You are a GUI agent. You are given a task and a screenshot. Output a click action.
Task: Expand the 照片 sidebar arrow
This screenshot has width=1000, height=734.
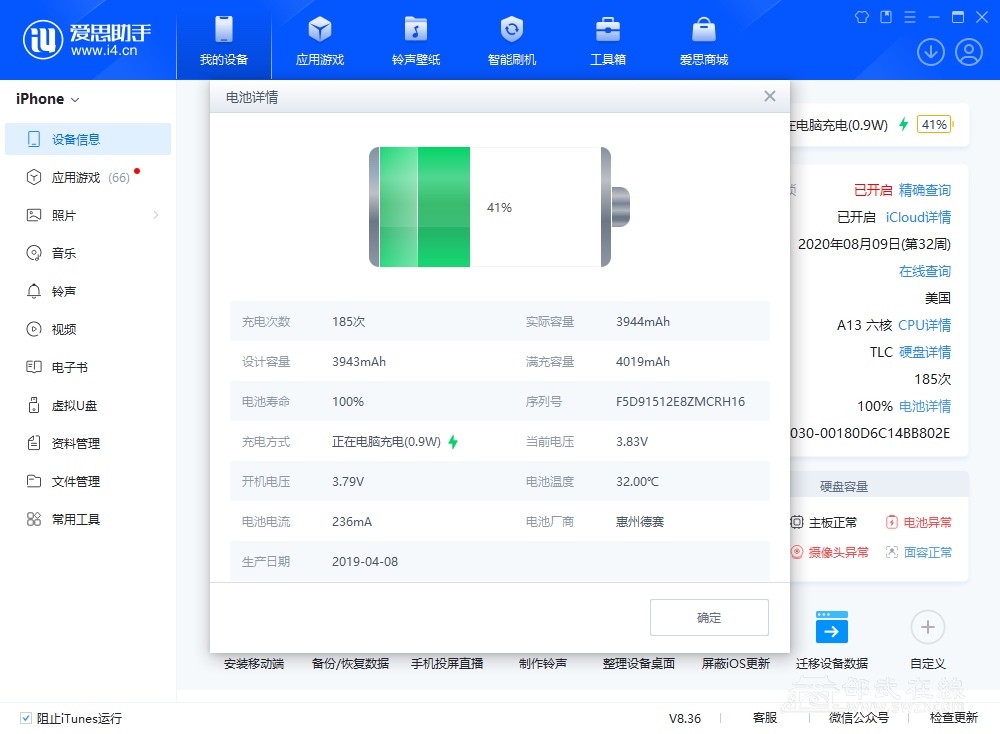(x=156, y=215)
